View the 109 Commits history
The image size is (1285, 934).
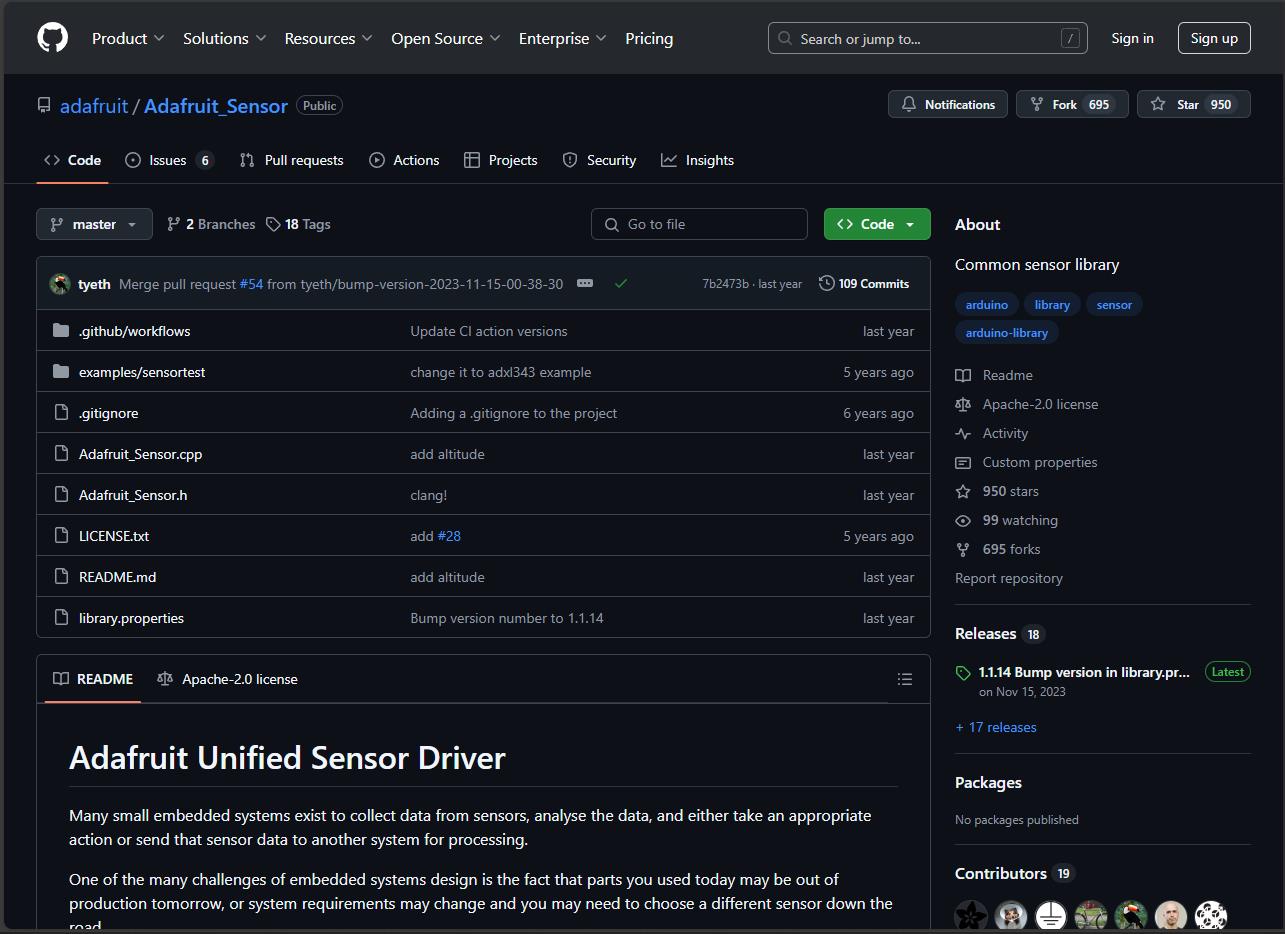tap(864, 283)
